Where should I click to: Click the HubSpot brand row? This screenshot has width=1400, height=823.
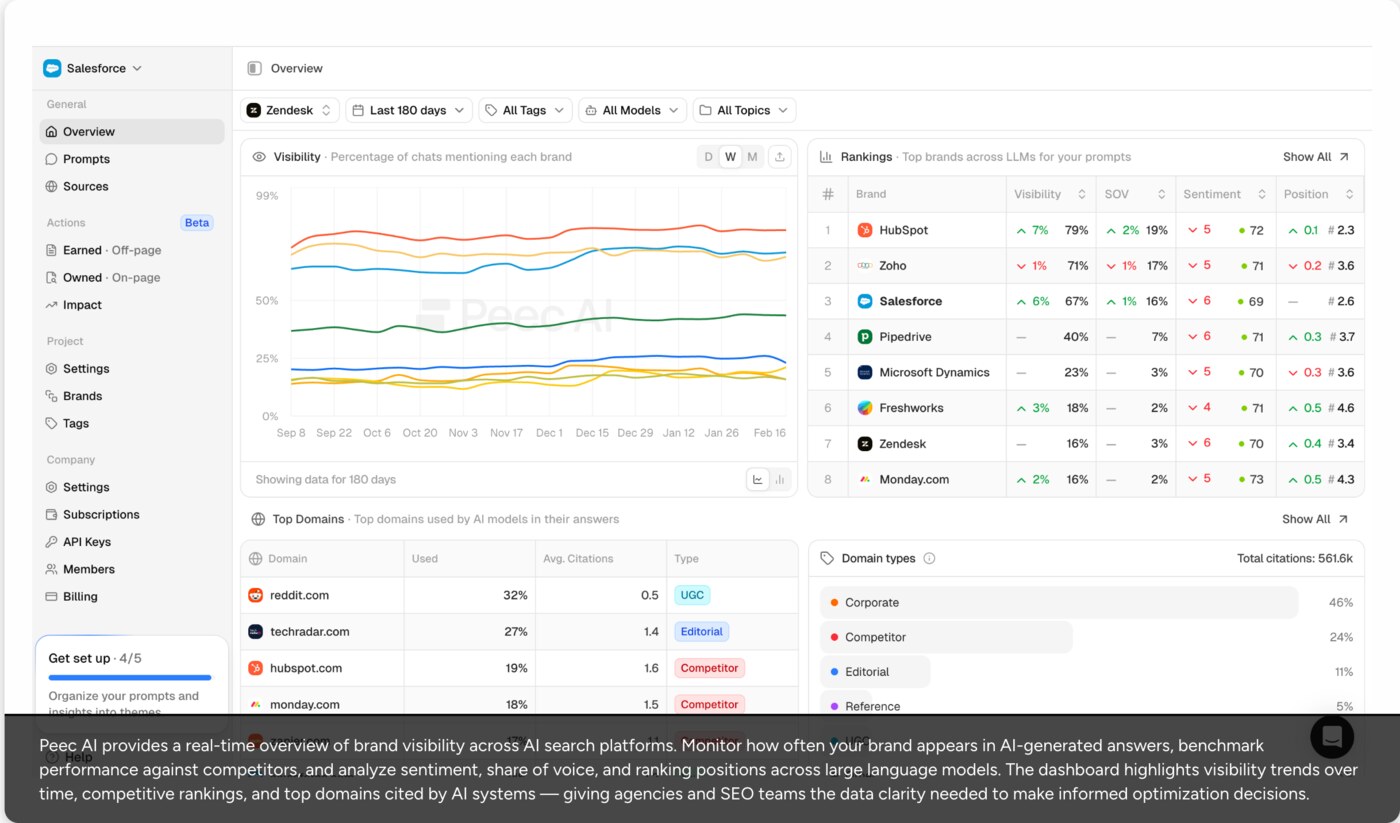(1086, 230)
